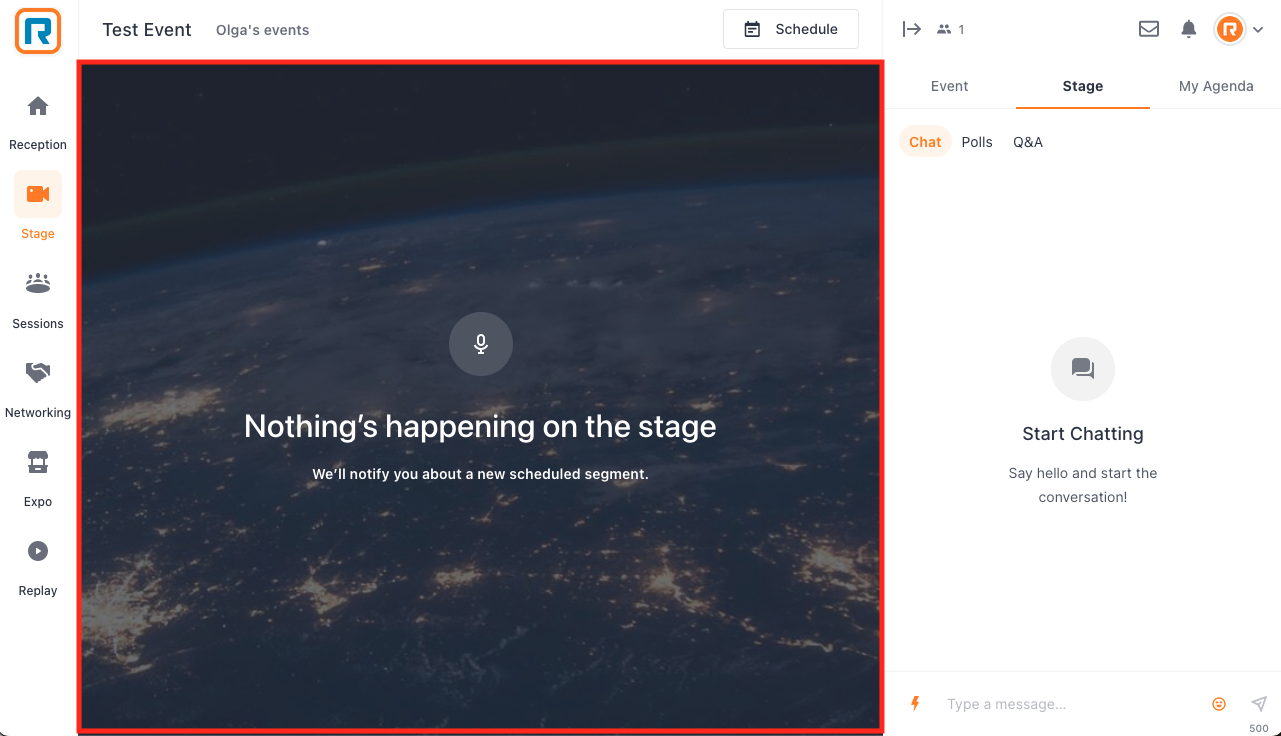View the attendees count icon
1281x736 pixels.
944,29
